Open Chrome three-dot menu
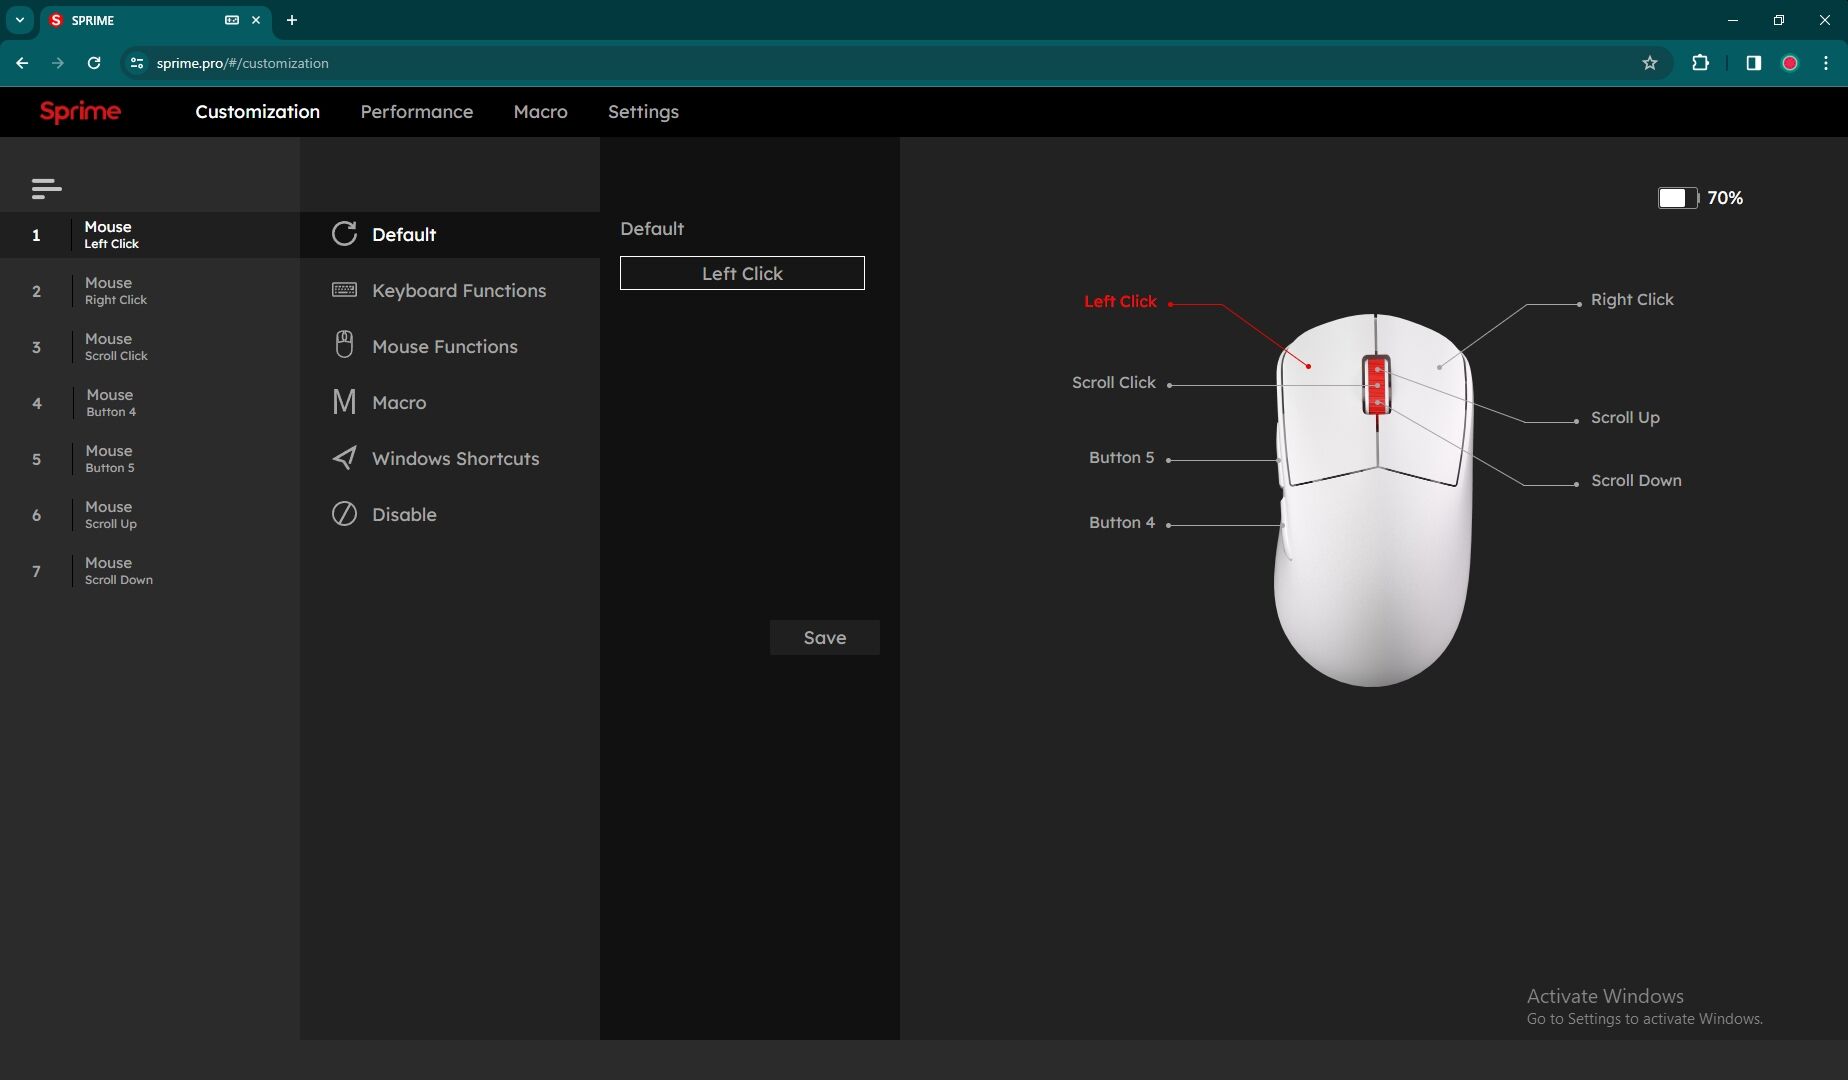Screen dimensions: 1848x1080 point(1826,63)
